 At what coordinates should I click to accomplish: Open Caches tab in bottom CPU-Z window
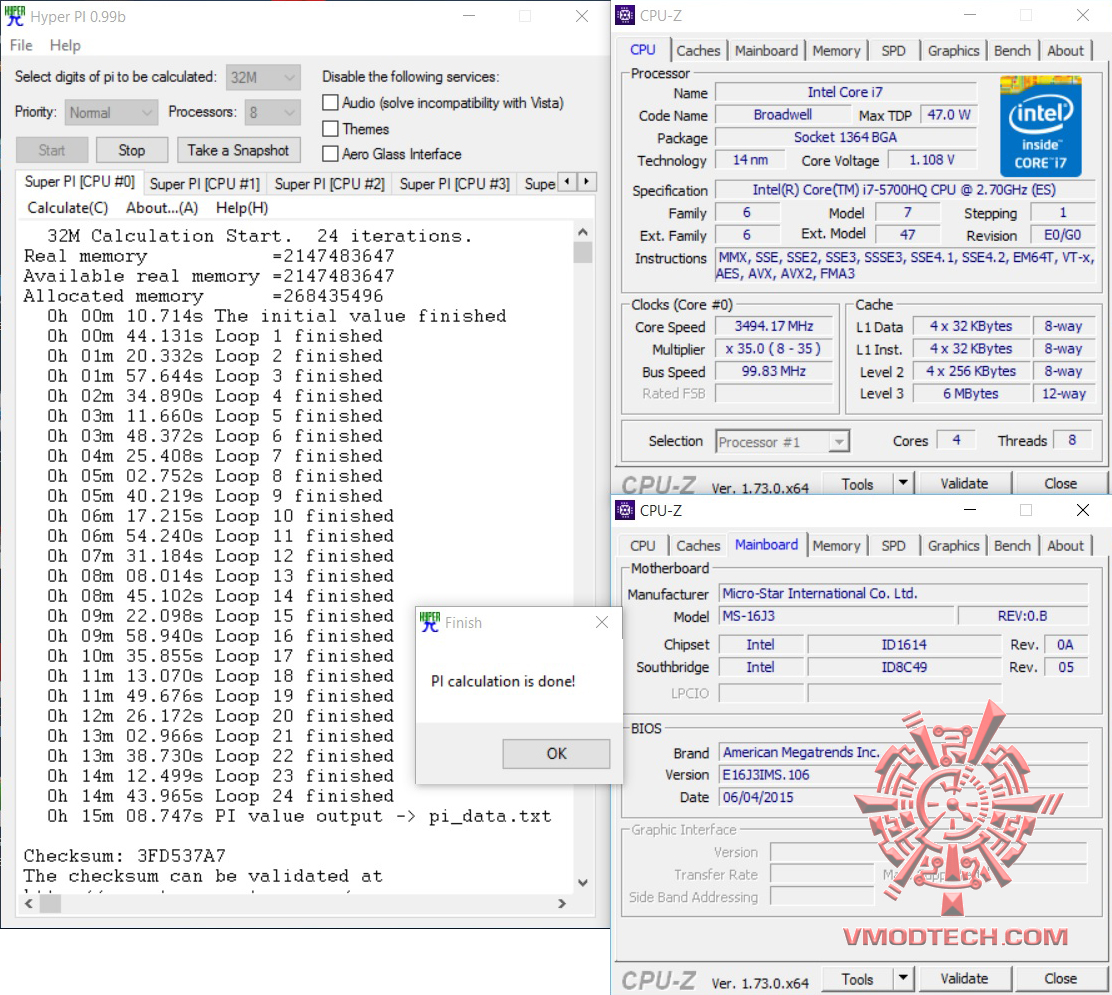[698, 545]
